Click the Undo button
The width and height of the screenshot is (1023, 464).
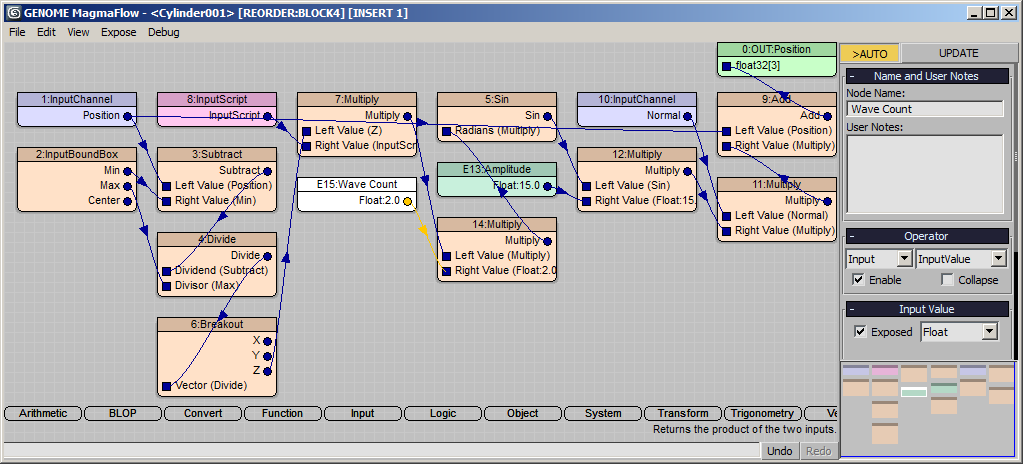(x=779, y=451)
